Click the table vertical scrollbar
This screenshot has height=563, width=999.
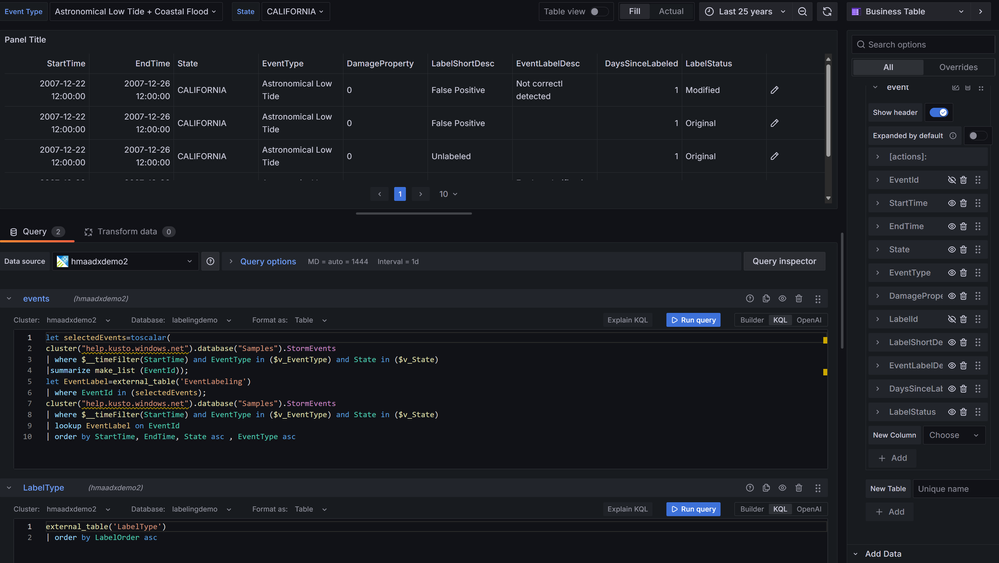[828, 110]
